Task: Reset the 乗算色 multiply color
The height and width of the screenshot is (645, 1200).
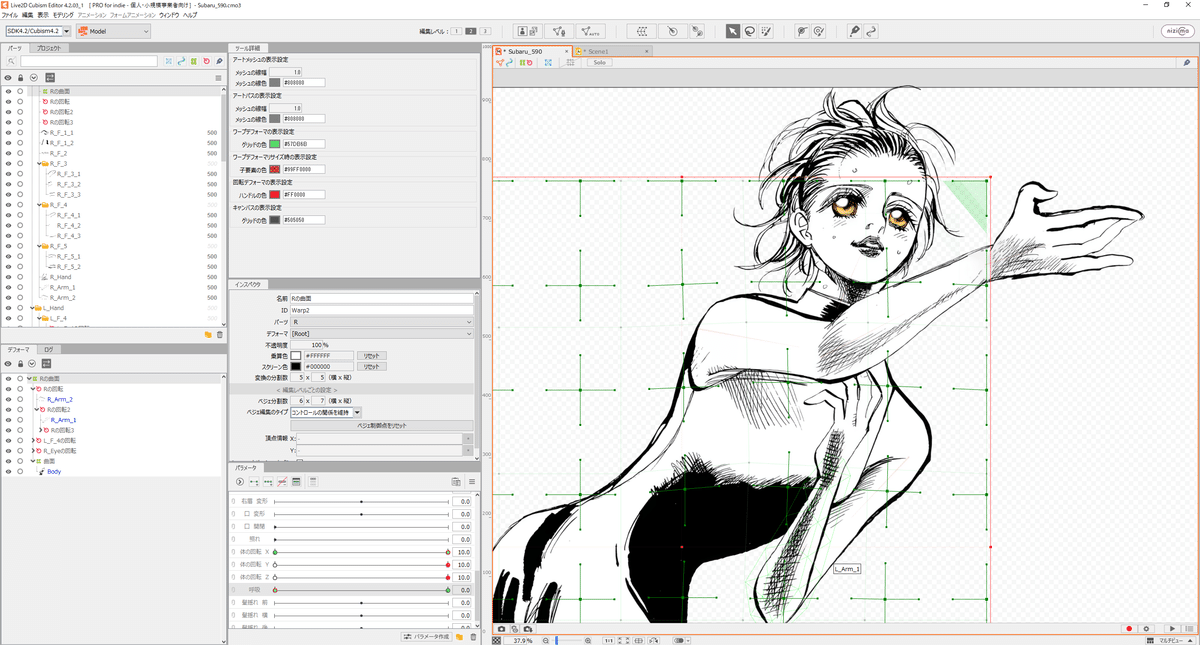Action: point(372,355)
